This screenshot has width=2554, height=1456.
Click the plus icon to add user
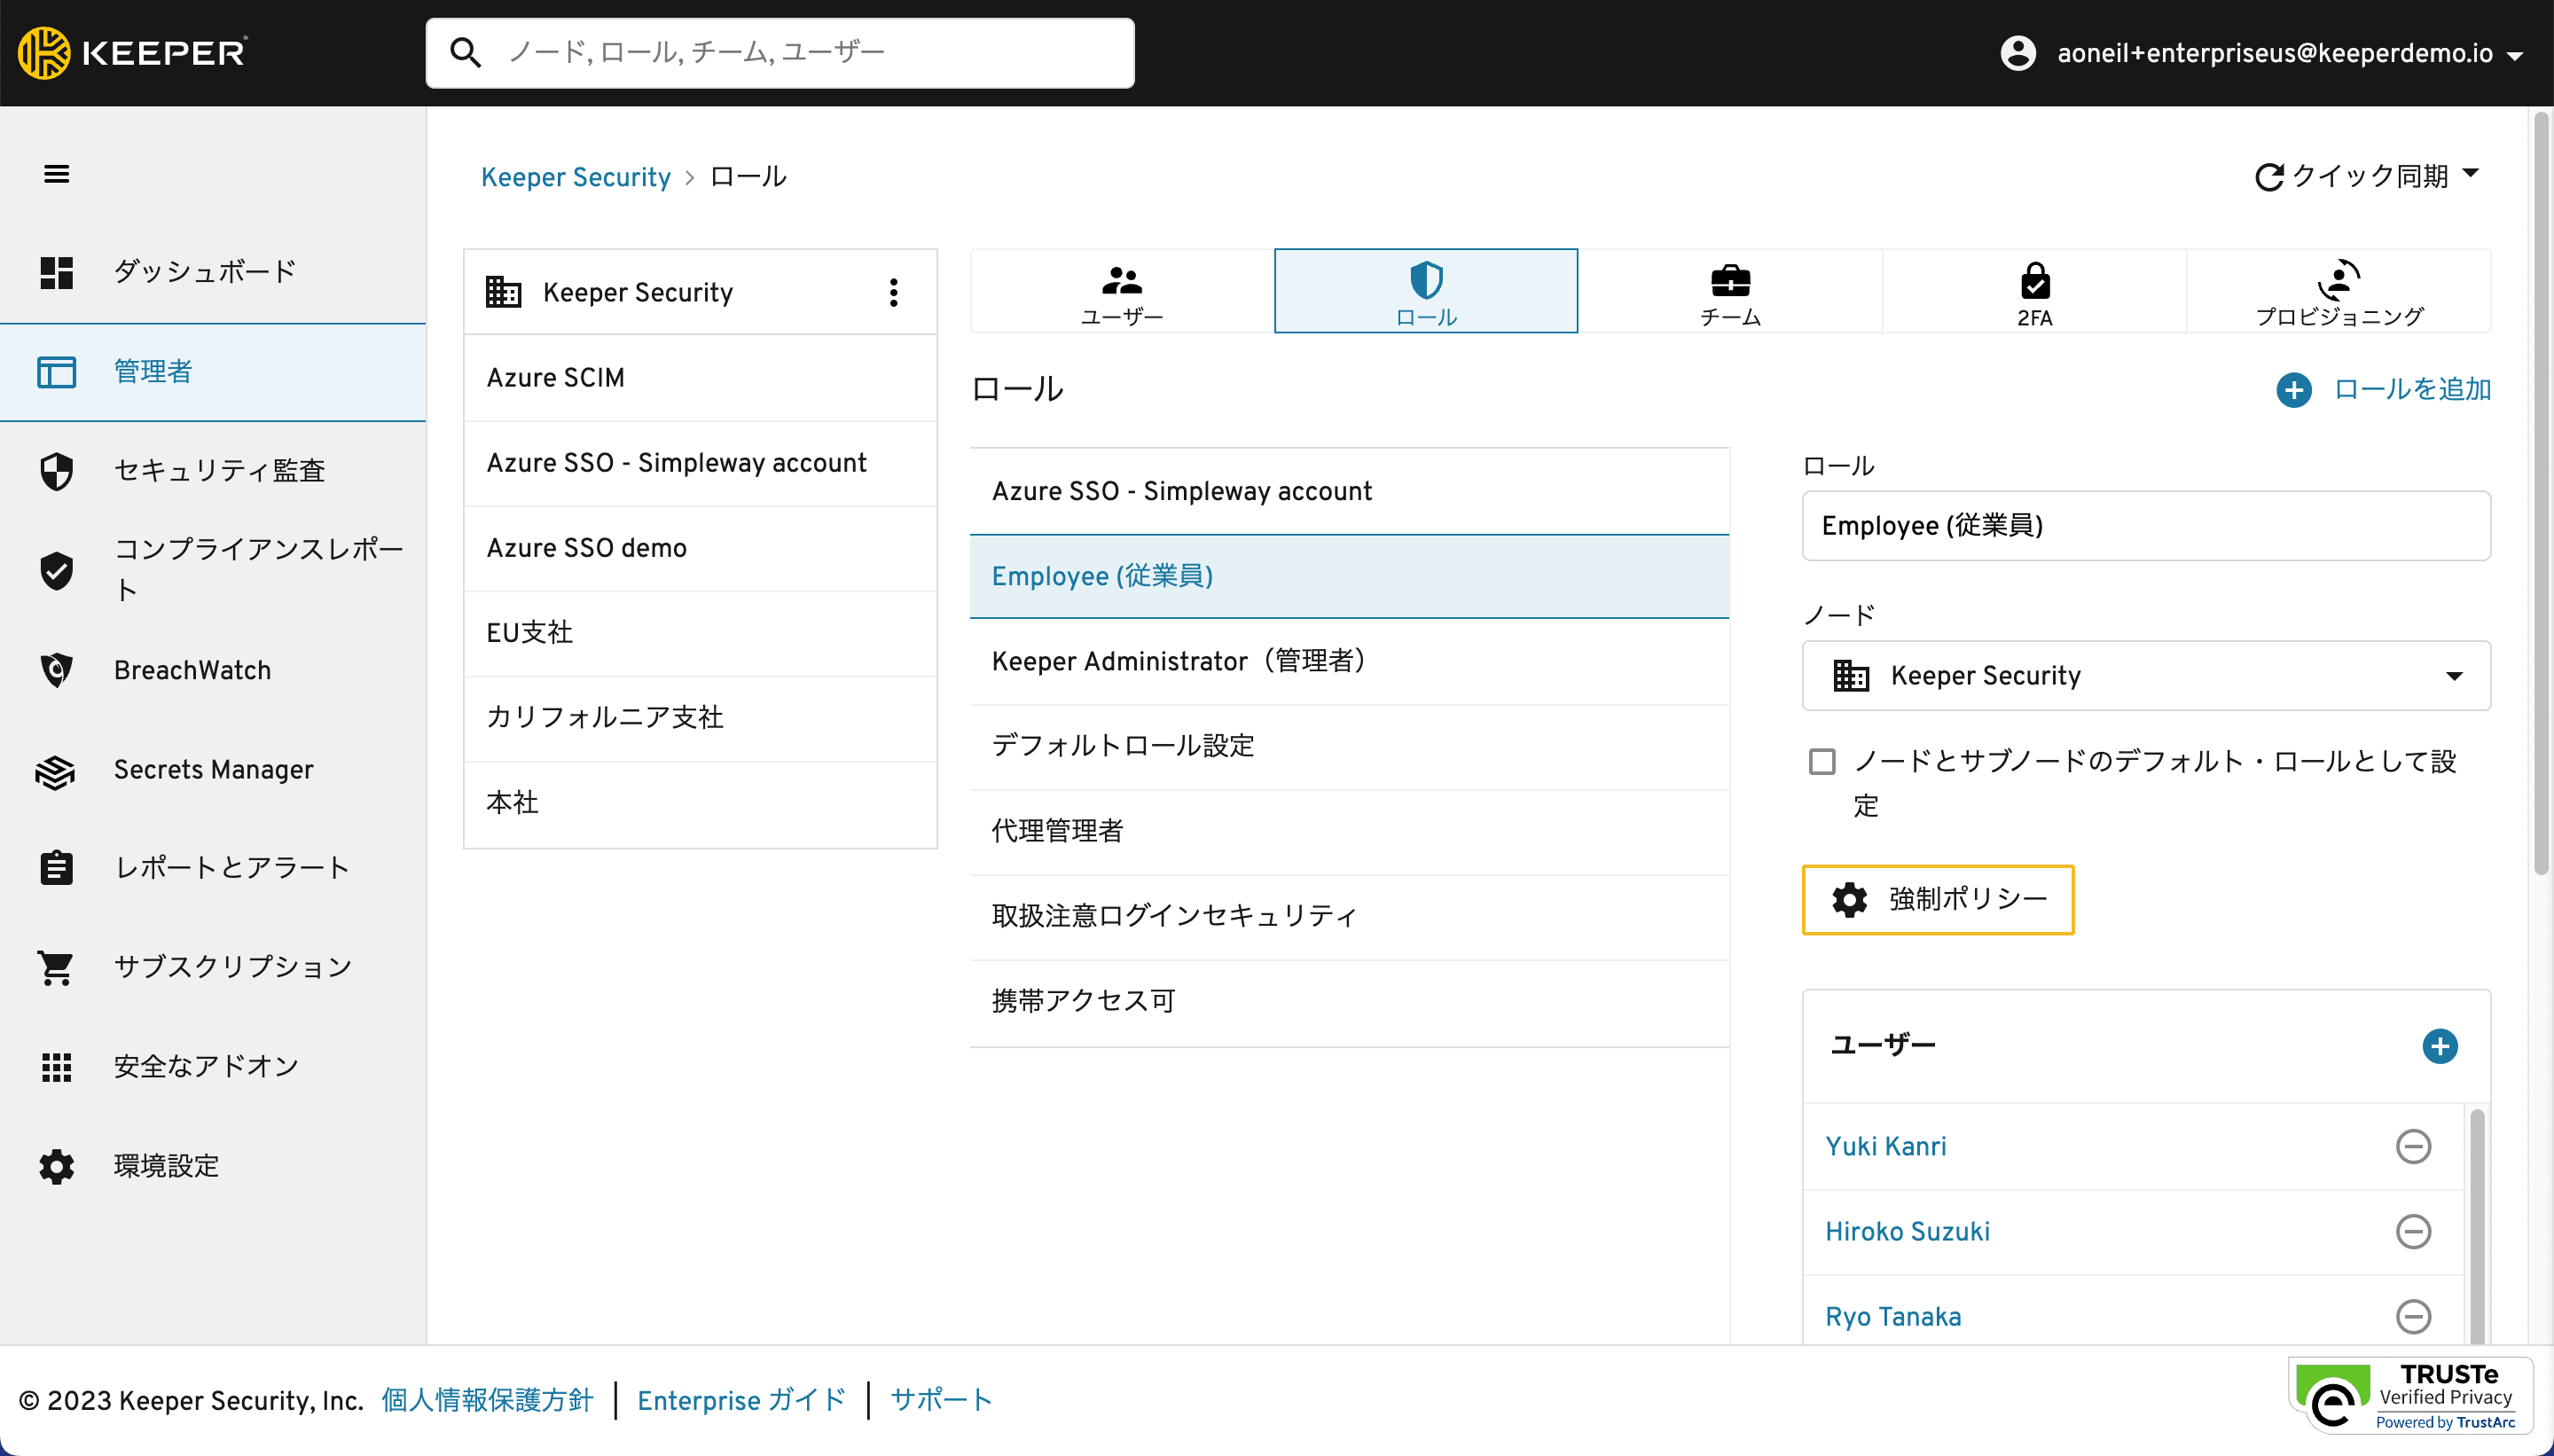[2439, 1046]
